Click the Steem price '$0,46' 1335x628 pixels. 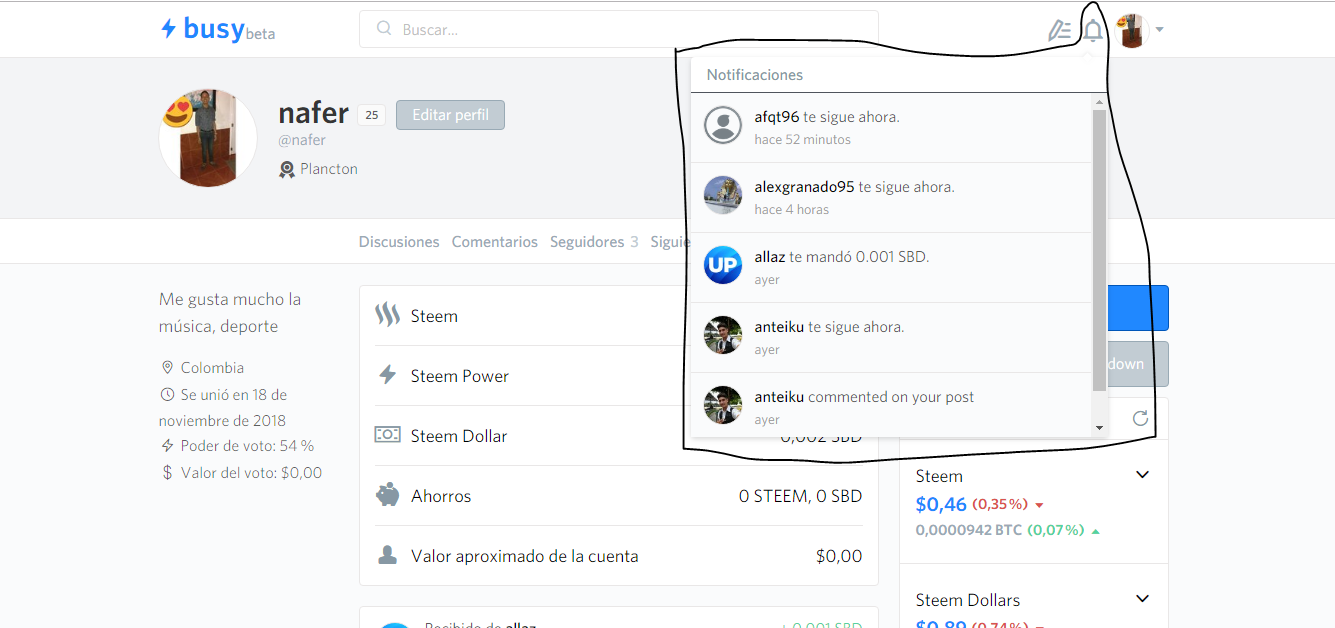941,504
